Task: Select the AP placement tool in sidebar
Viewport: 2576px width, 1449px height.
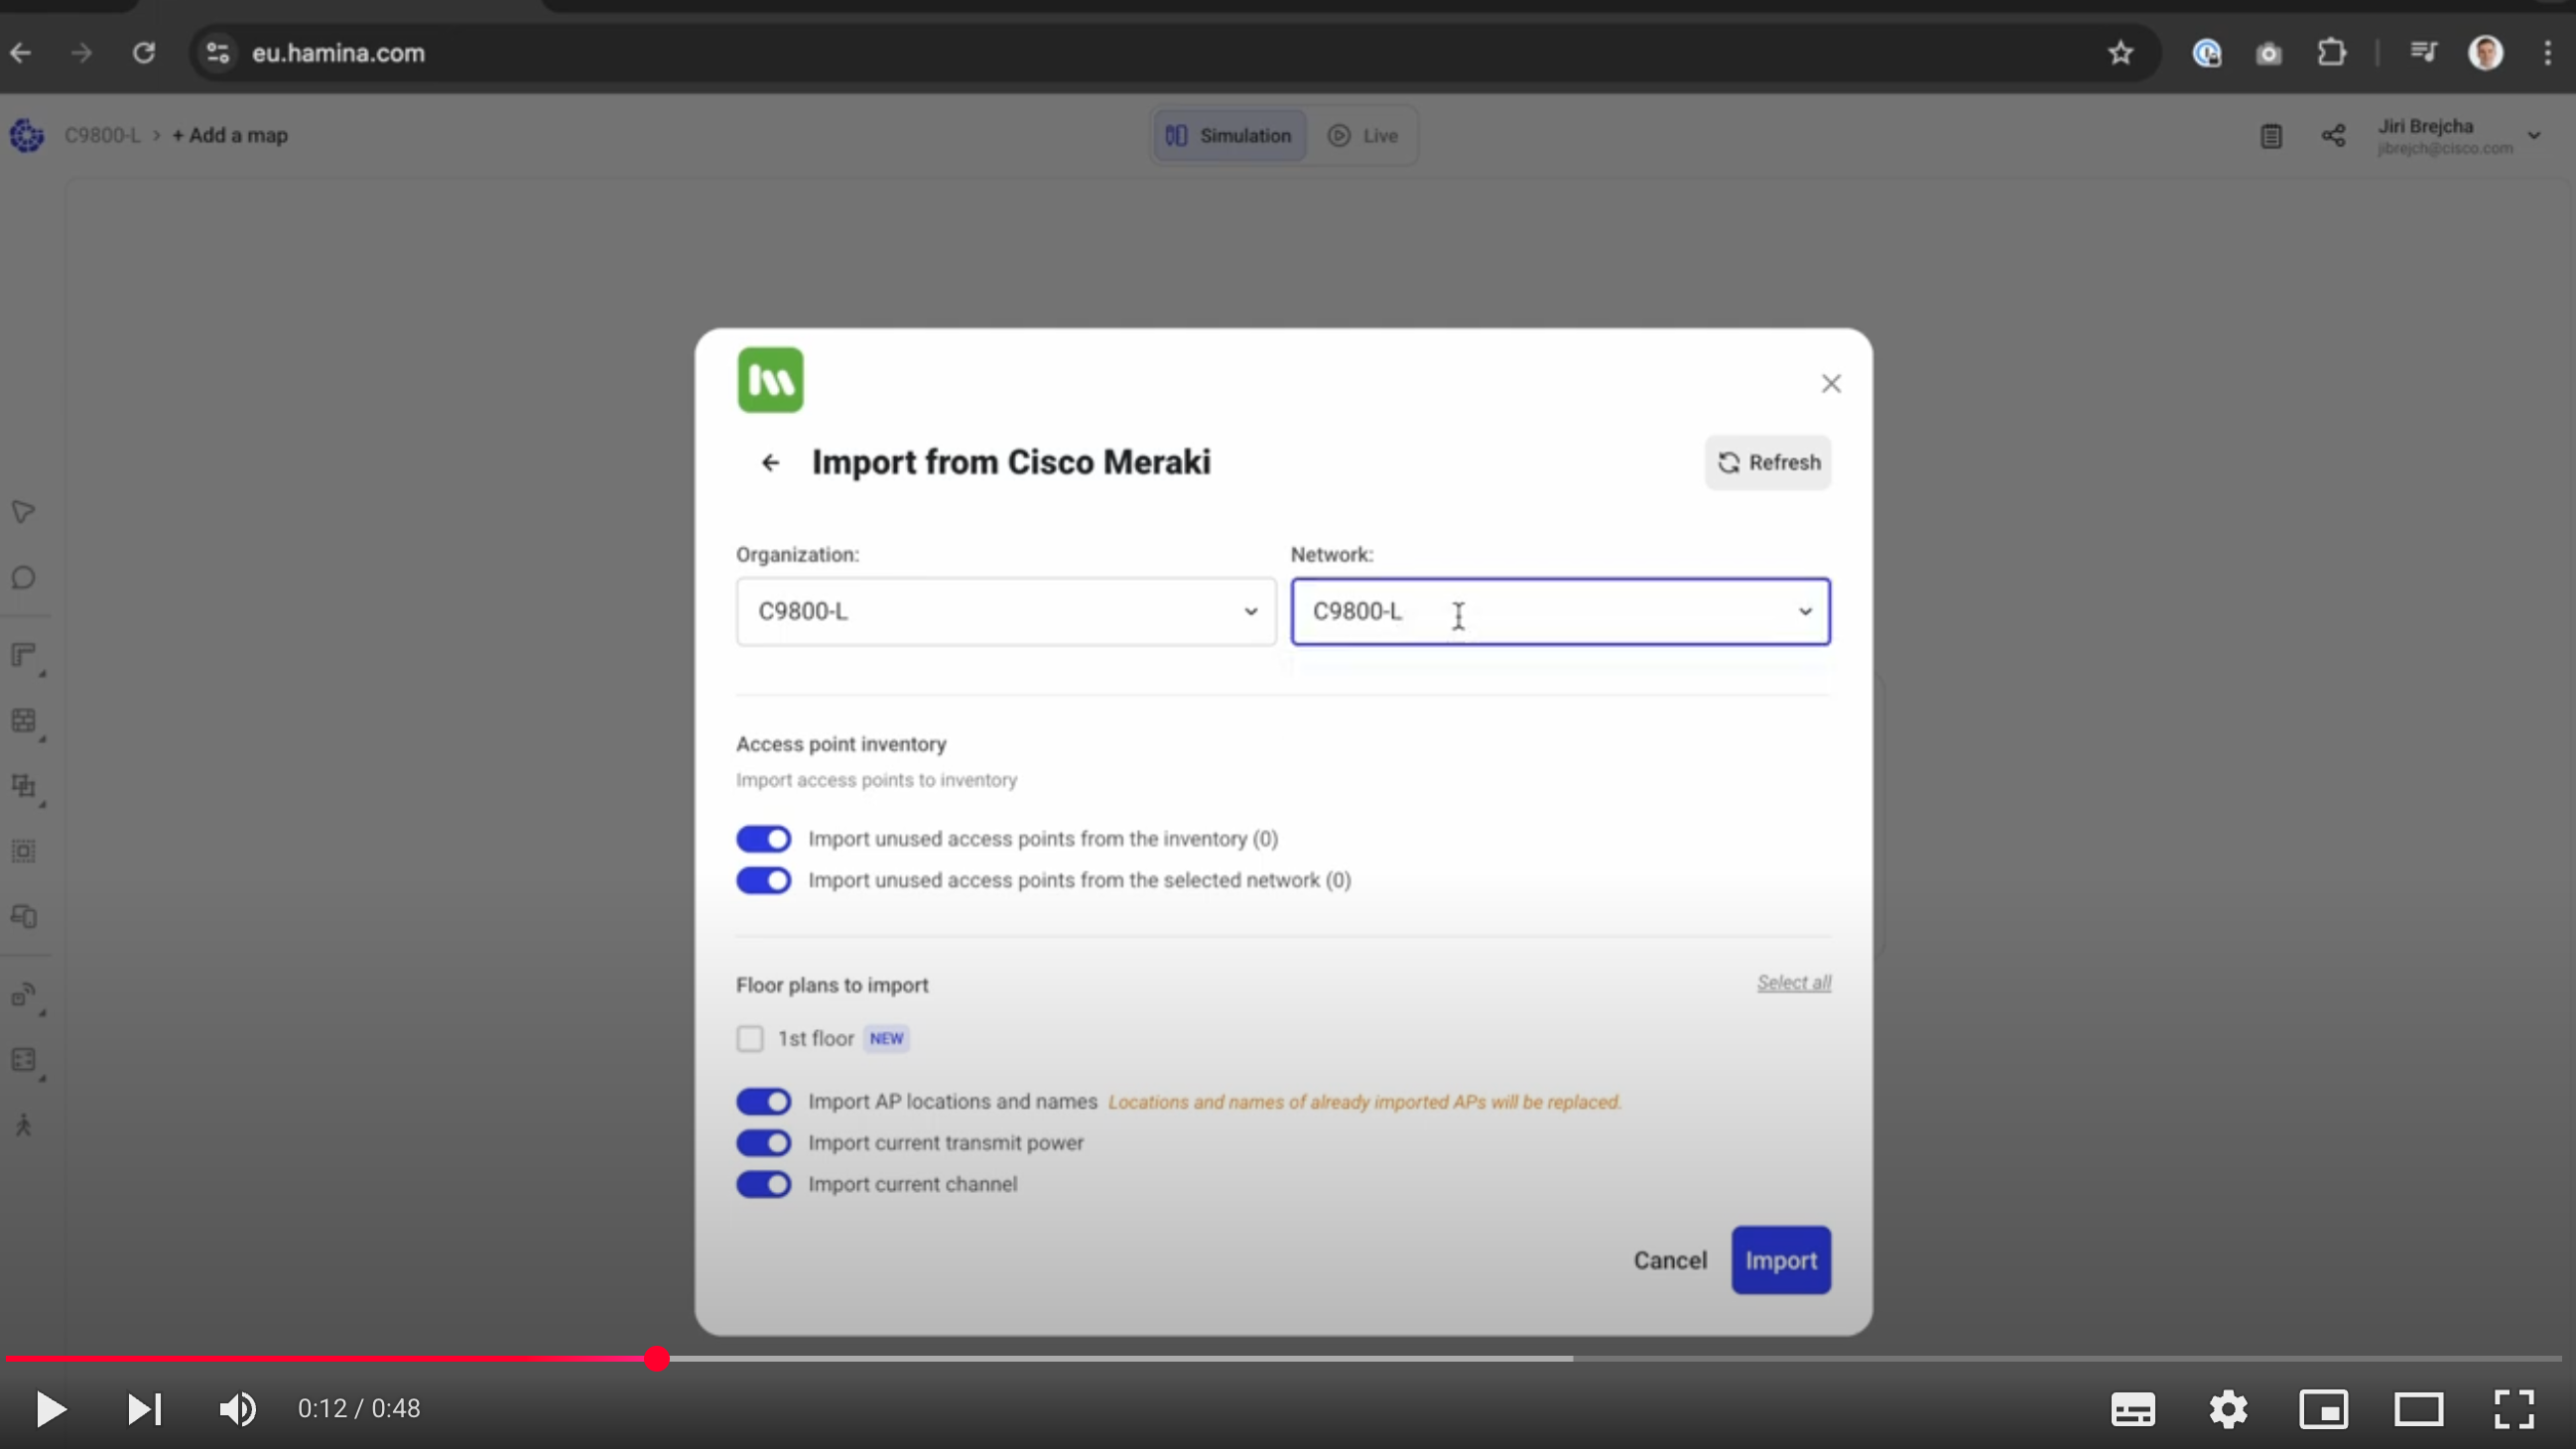Action: [24, 996]
